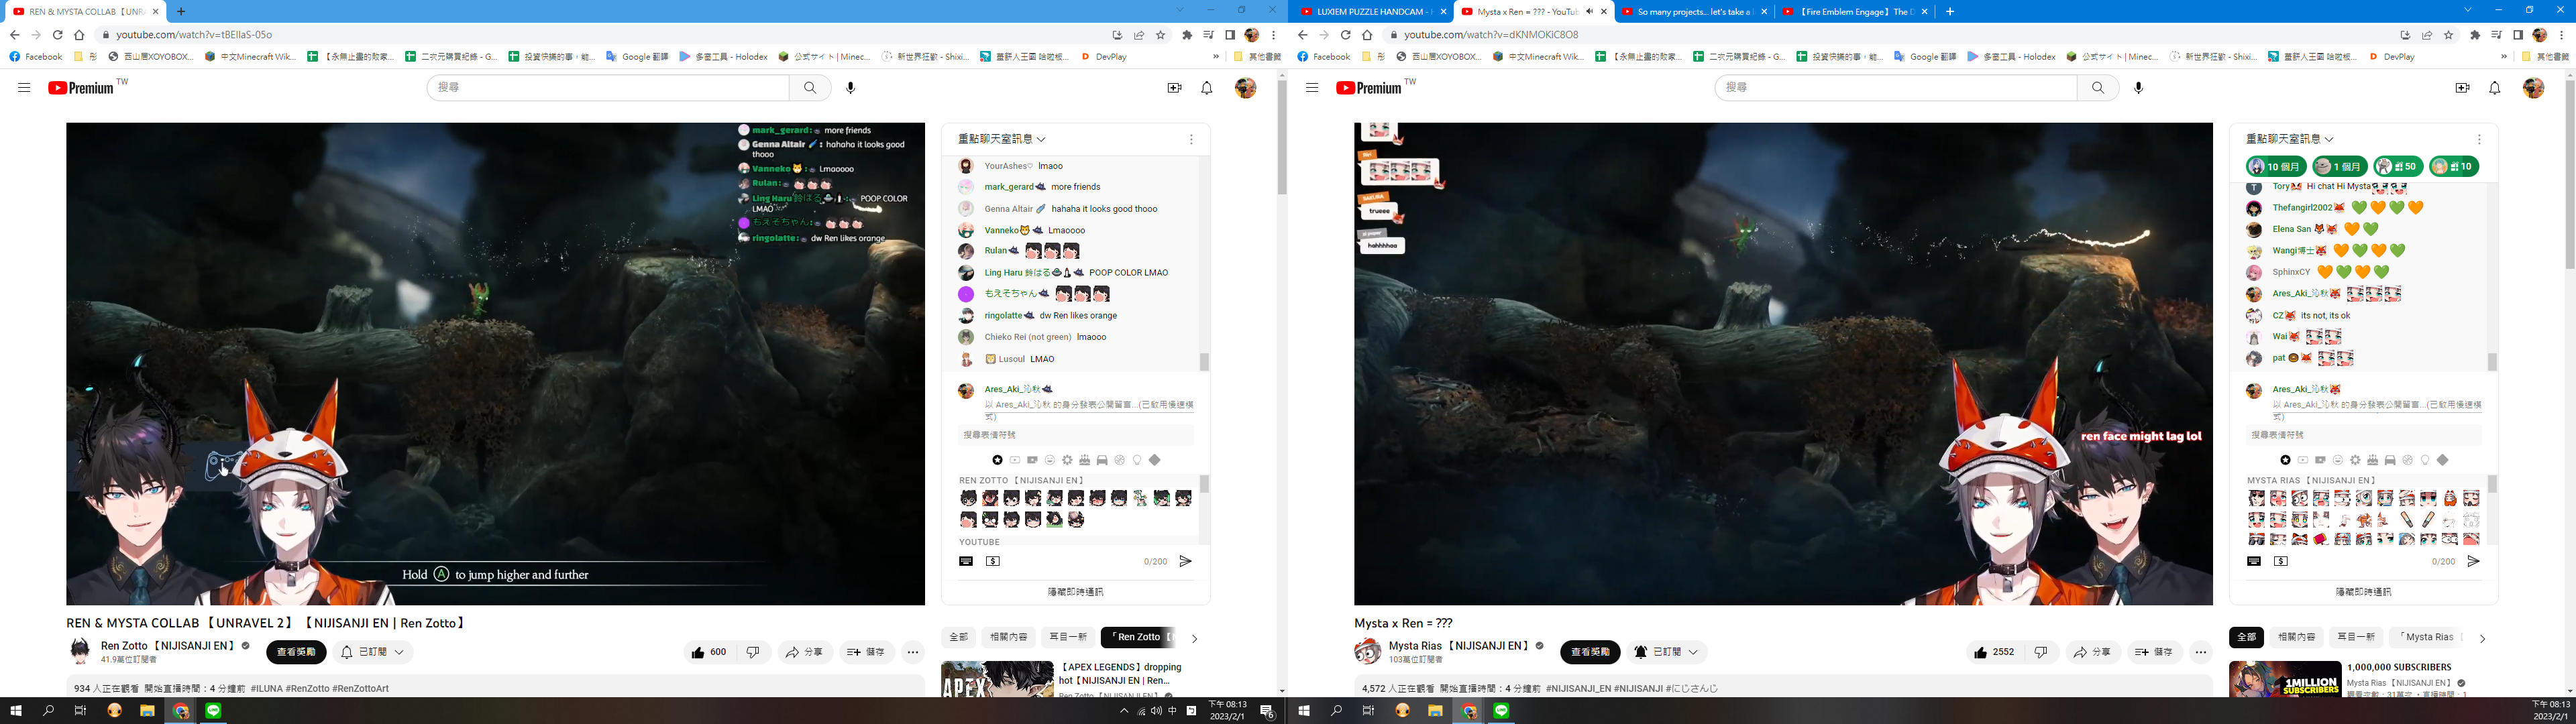Image resolution: width=2576 pixels, height=724 pixels.
Task: Open chat options menu in right chat
Action: click(x=2479, y=140)
